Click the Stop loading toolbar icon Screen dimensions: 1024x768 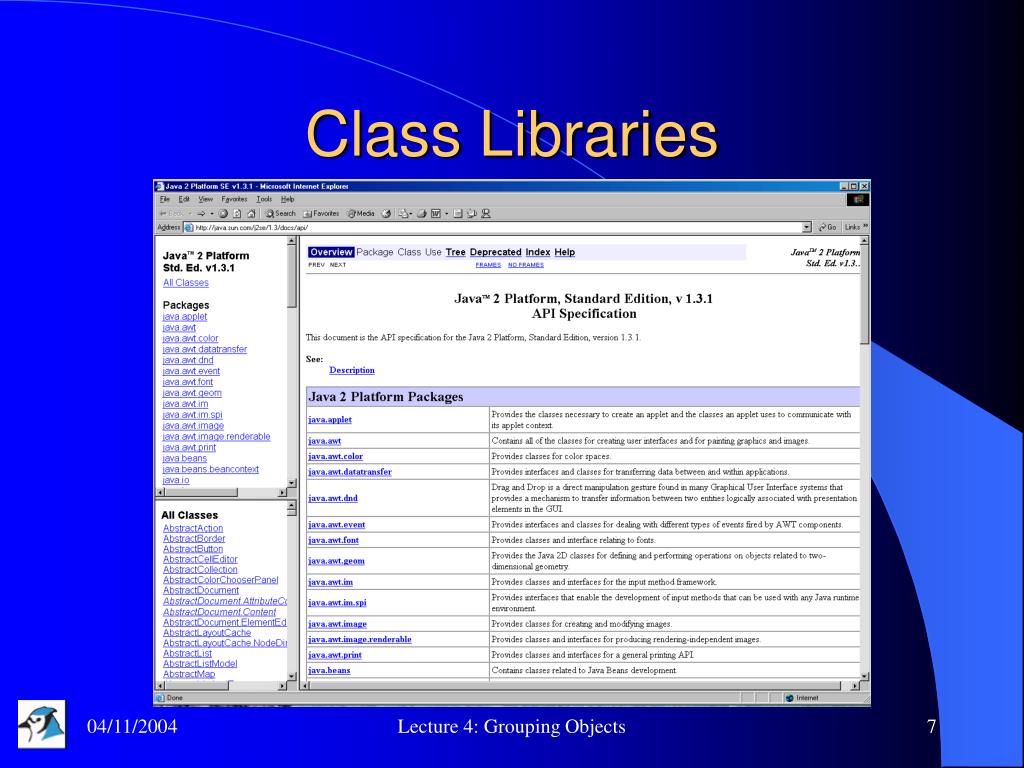[223, 214]
